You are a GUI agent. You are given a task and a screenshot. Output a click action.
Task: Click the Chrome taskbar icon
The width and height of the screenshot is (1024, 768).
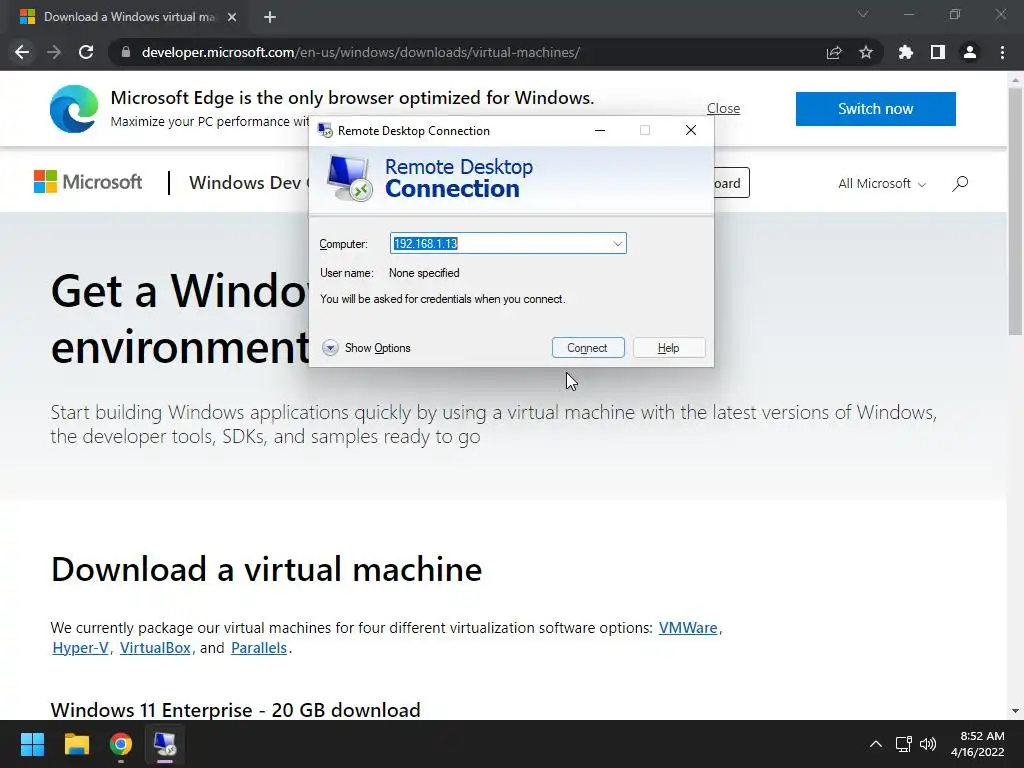(x=120, y=744)
